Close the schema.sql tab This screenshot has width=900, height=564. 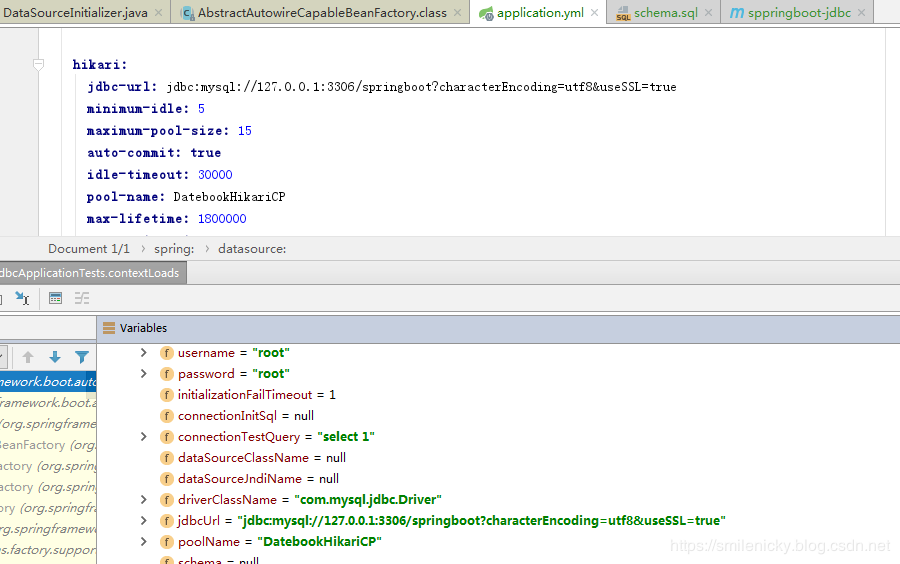coord(709,13)
